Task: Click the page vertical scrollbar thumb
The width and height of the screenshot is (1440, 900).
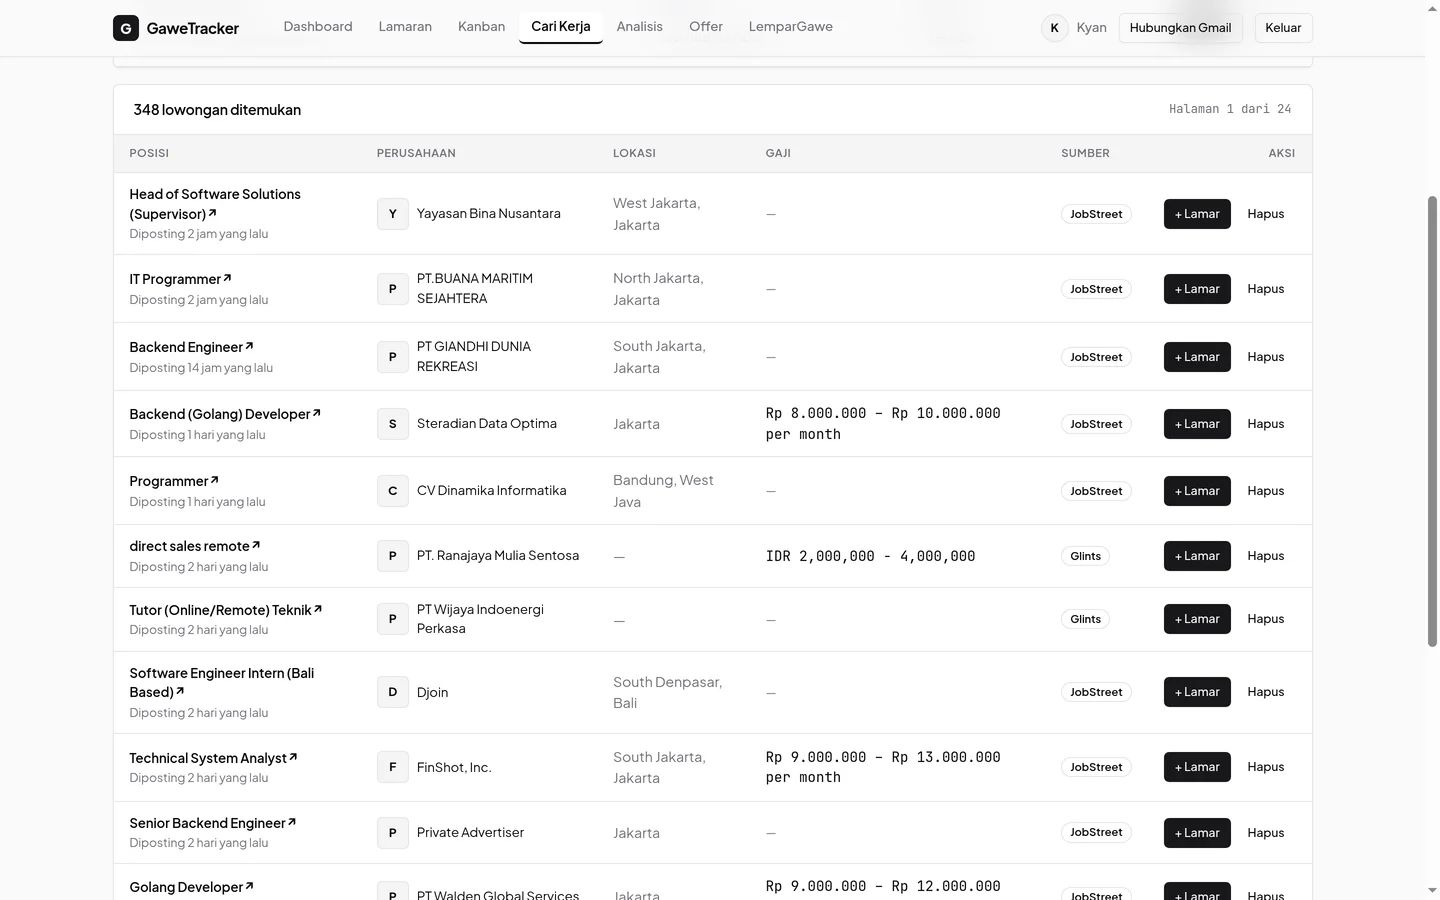Action: 1432,420
